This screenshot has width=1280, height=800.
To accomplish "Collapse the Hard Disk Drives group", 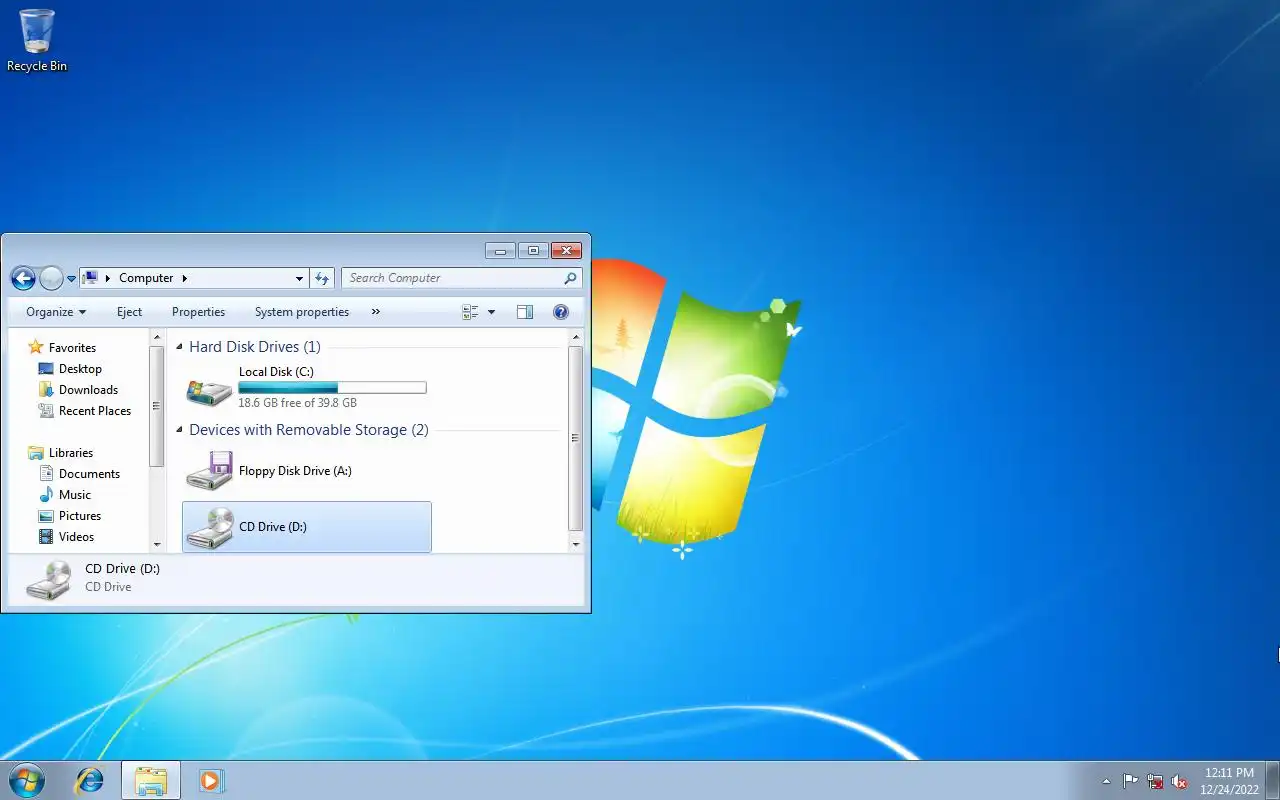I will pos(180,347).
